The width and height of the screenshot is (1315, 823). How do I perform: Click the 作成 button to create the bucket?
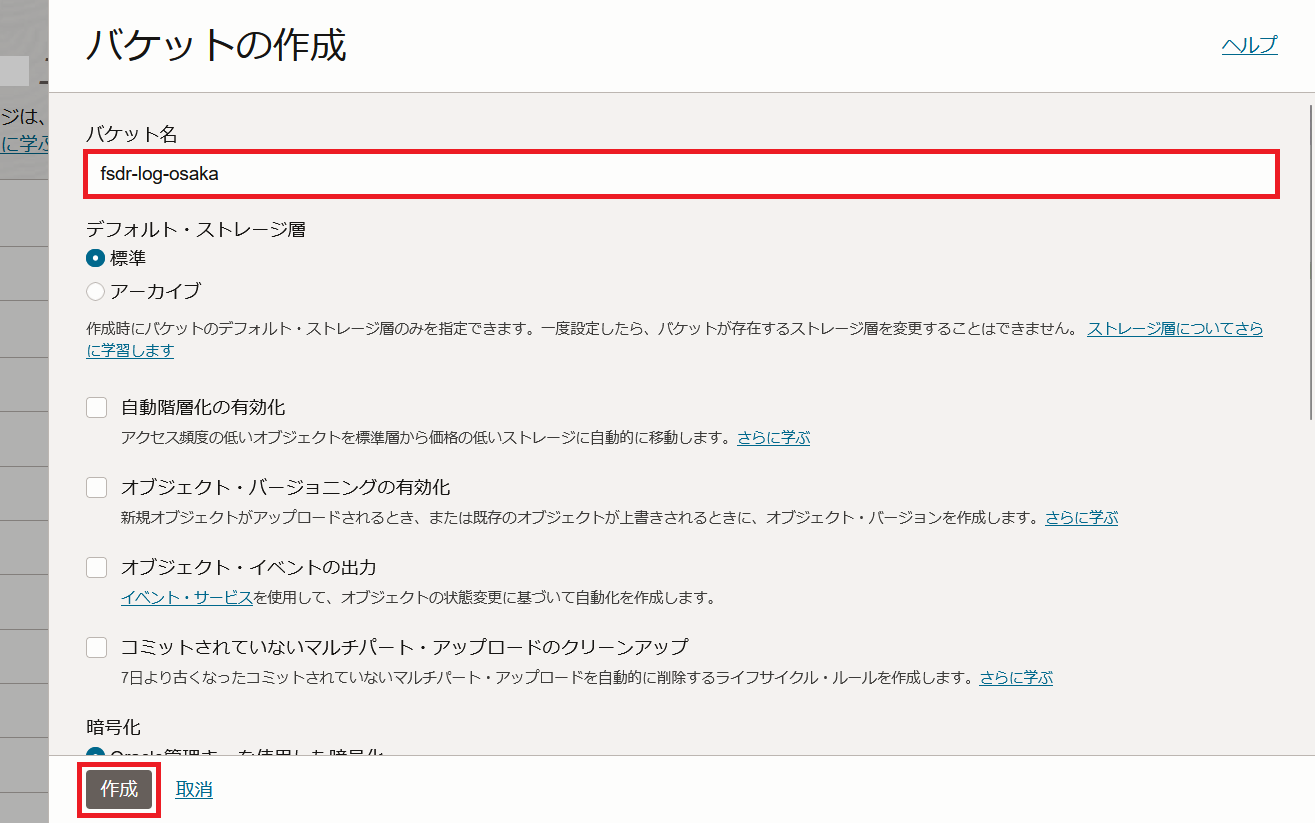click(x=117, y=789)
